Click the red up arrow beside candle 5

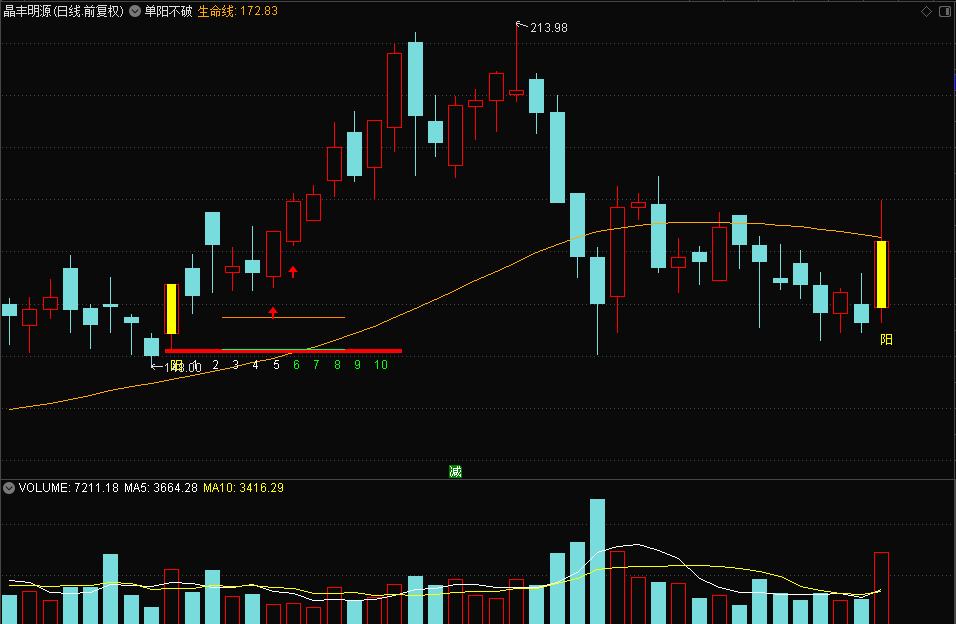[x=293, y=271]
